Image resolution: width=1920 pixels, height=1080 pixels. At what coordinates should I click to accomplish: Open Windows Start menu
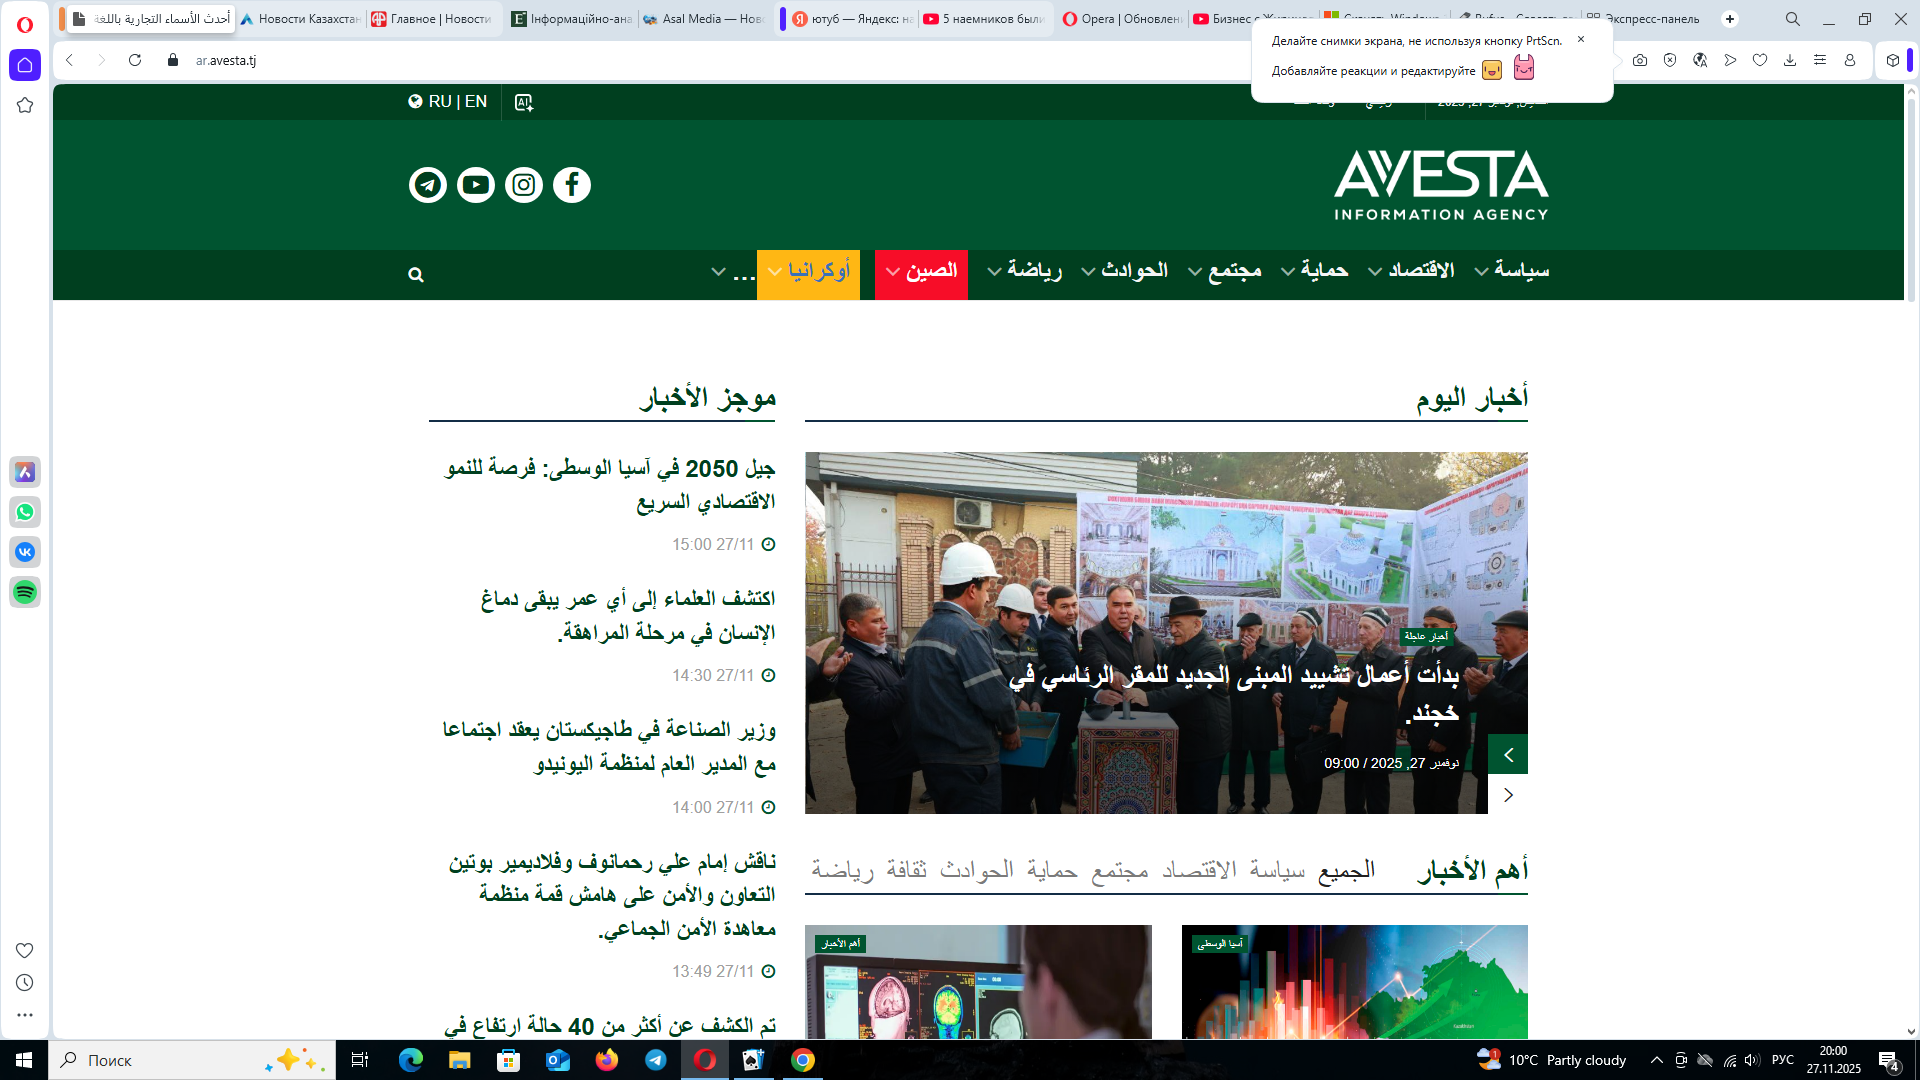(x=24, y=1060)
